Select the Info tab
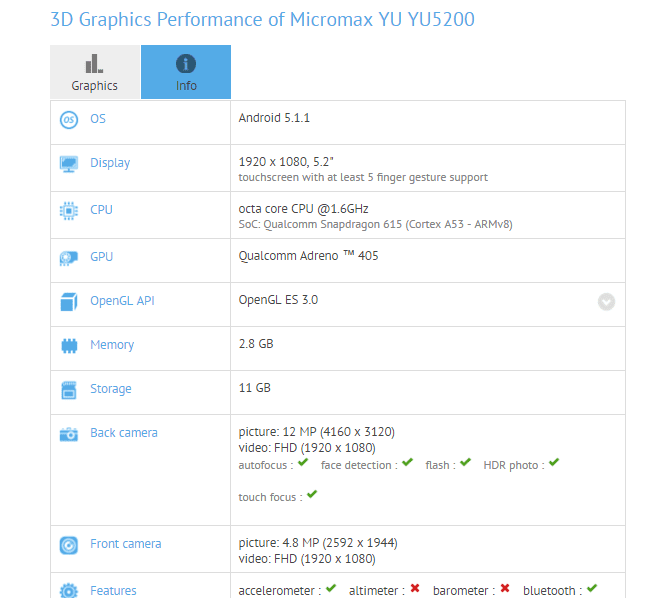 [186, 72]
